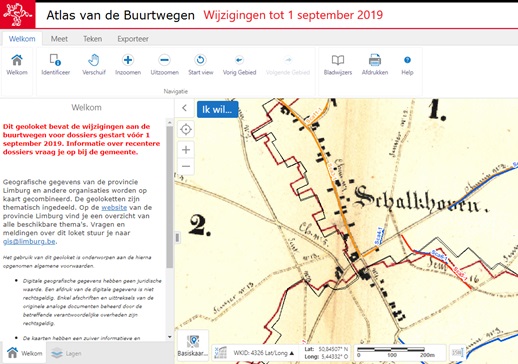Zoom in with the map plus button

tap(186, 150)
